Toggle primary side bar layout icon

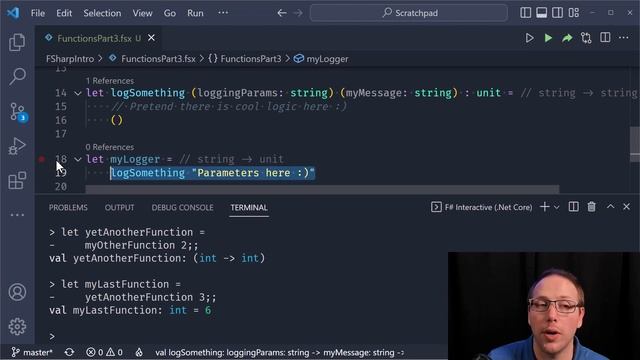(526, 13)
